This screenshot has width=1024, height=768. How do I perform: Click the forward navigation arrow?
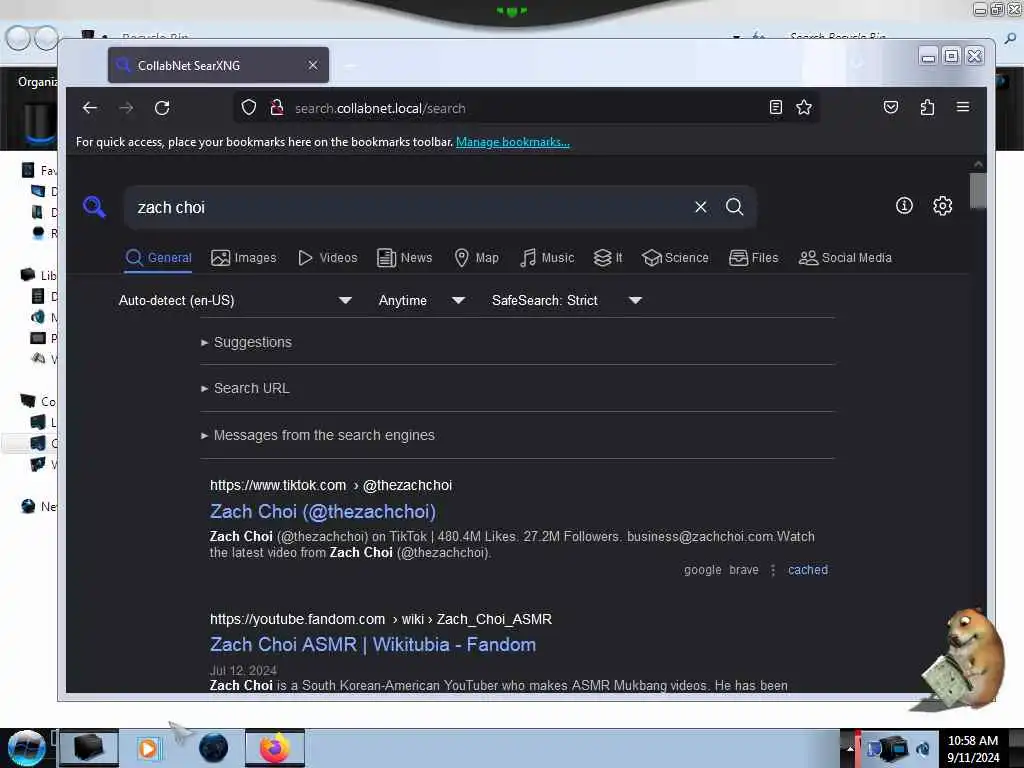click(x=126, y=108)
